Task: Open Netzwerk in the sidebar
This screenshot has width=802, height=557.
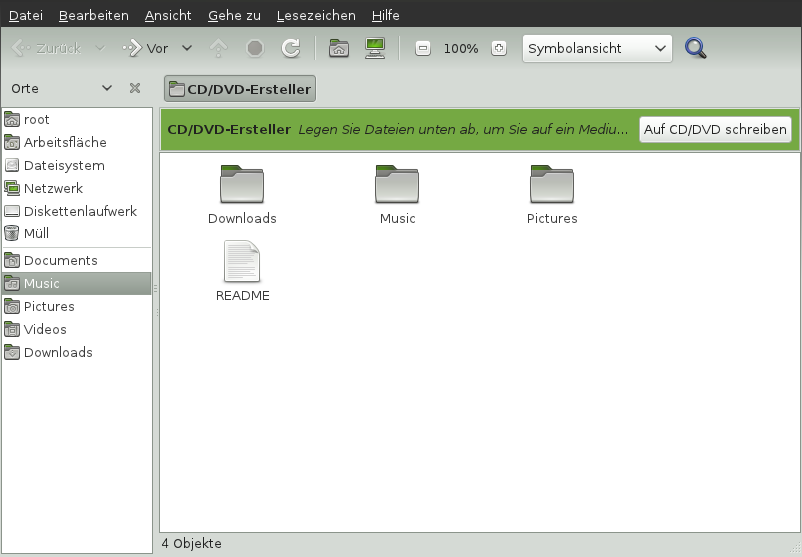Action: click(53, 188)
